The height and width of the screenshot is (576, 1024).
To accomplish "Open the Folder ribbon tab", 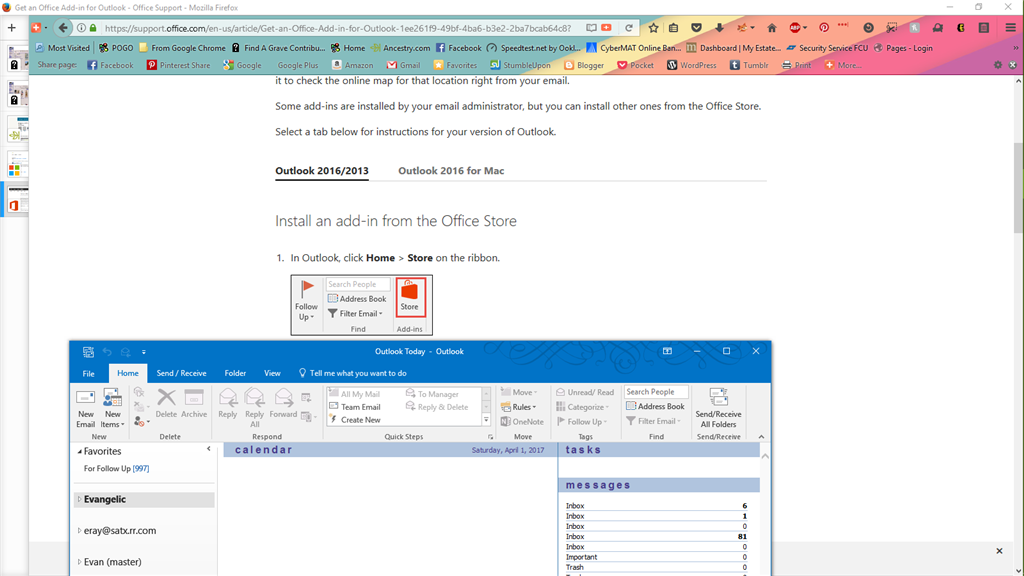I will pyautogui.click(x=235, y=374).
